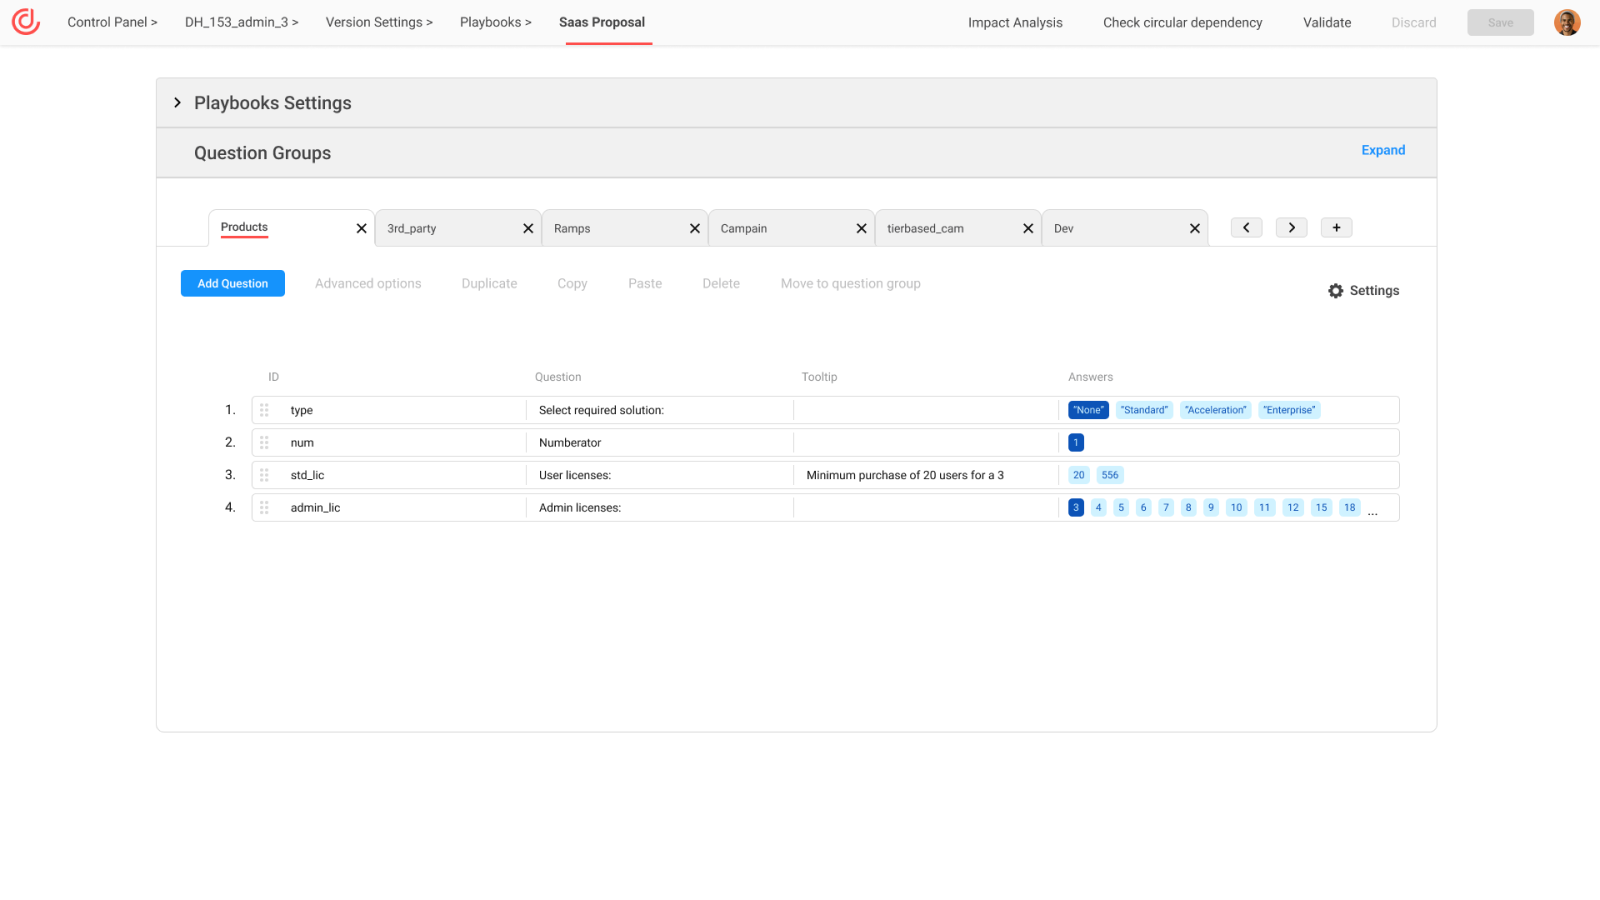The image size is (1600, 900).
Task: Add a new question group tab
Action: click(1336, 227)
